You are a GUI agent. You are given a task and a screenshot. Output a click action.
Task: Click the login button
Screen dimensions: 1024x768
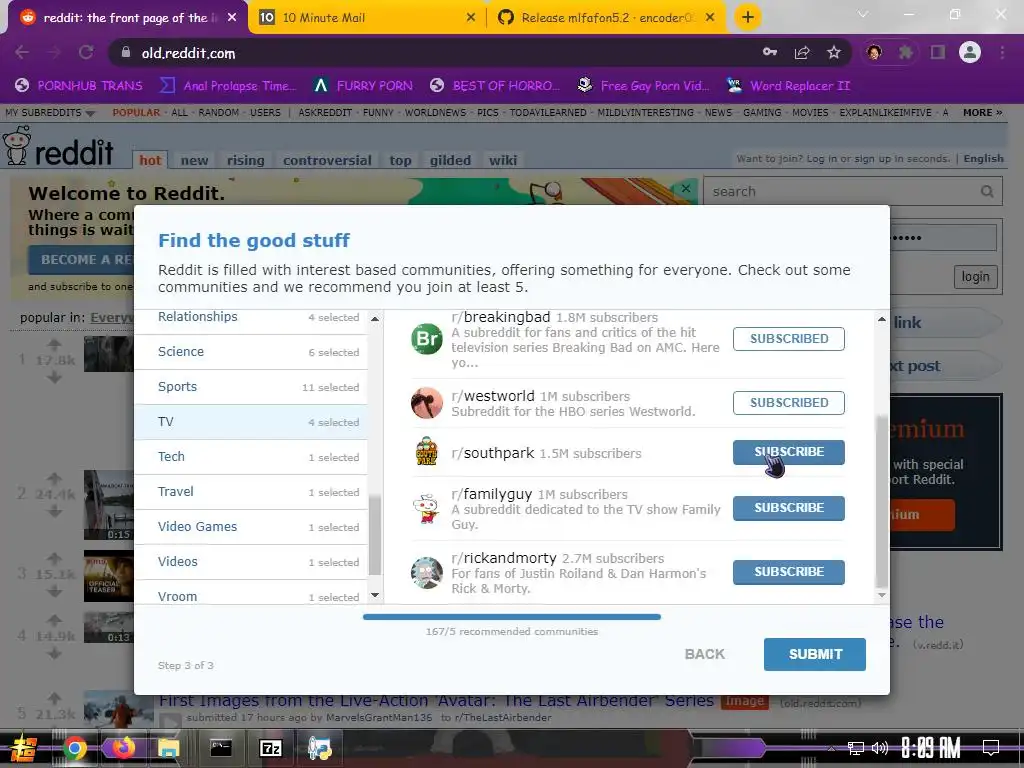point(975,277)
